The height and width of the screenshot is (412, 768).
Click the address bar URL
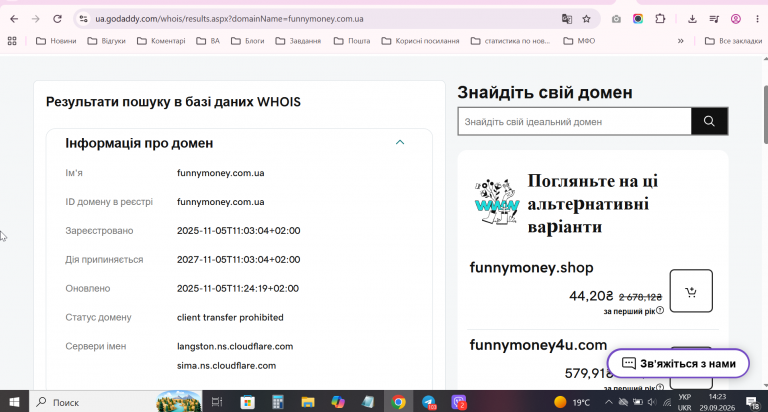click(229, 19)
